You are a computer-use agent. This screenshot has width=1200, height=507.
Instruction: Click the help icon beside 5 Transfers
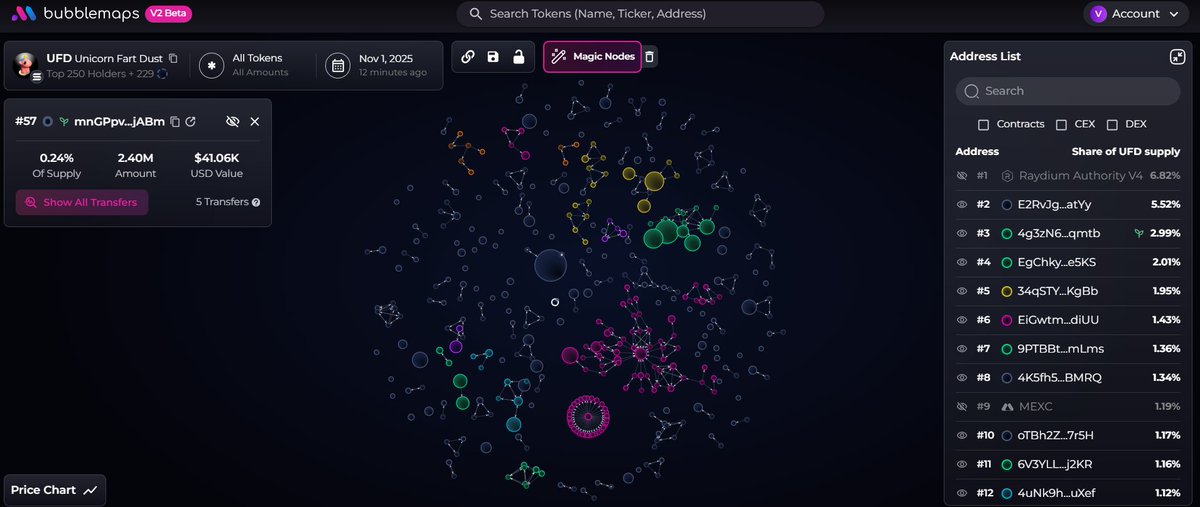click(257, 202)
